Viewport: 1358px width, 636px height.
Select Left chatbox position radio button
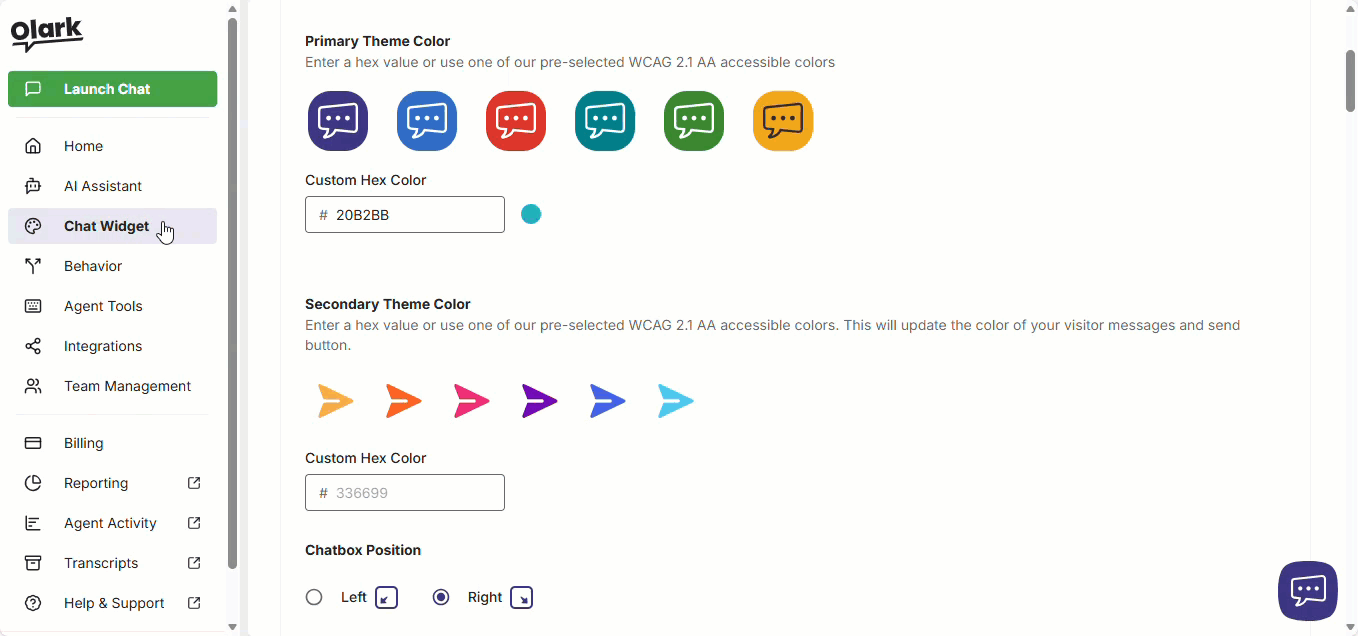point(314,597)
